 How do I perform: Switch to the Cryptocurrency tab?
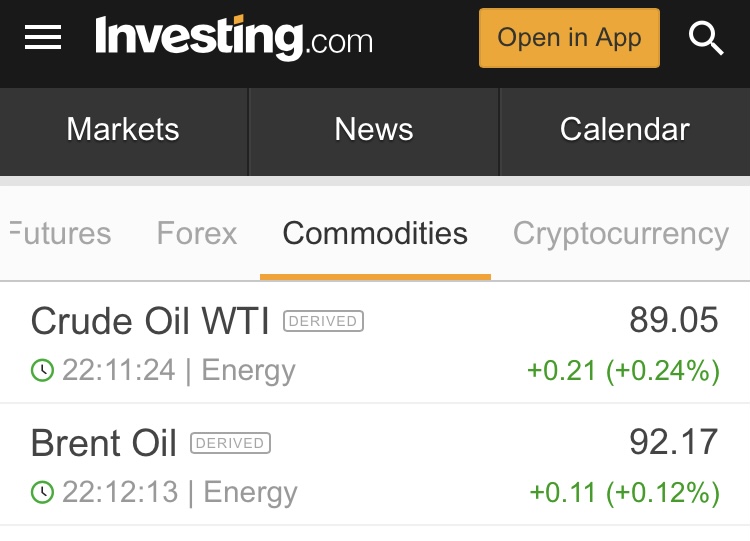620,234
